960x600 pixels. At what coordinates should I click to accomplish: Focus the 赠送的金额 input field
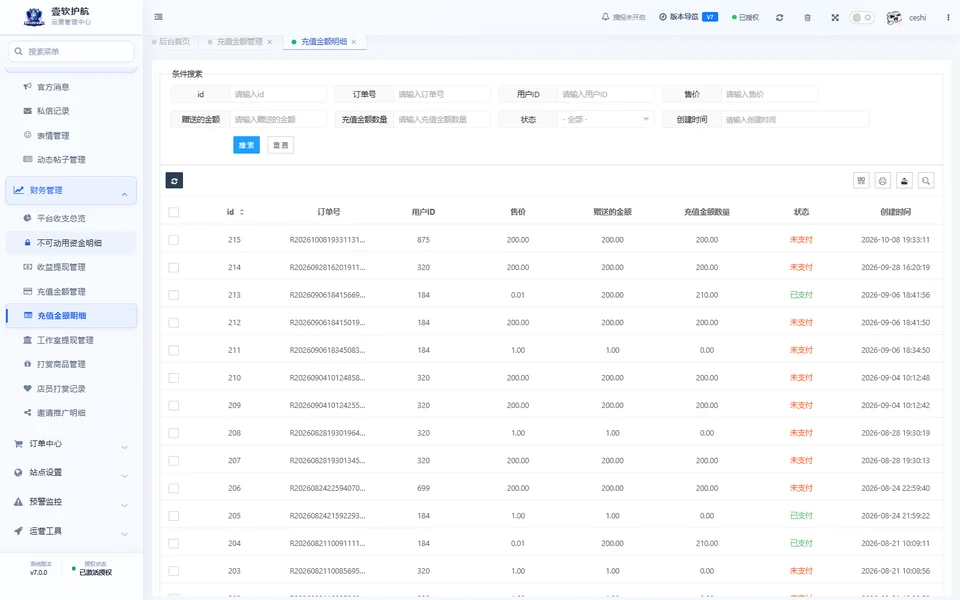pos(278,119)
